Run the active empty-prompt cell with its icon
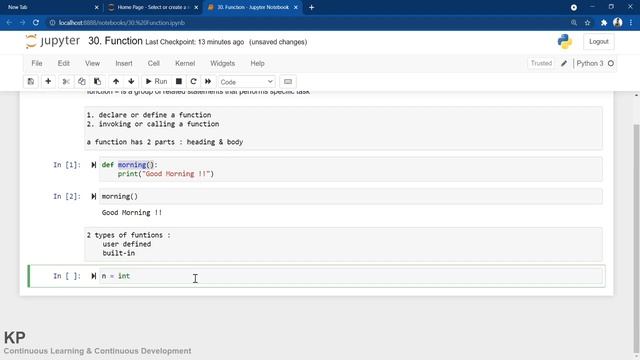Viewport: 640px width, 360px height. (x=93, y=276)
